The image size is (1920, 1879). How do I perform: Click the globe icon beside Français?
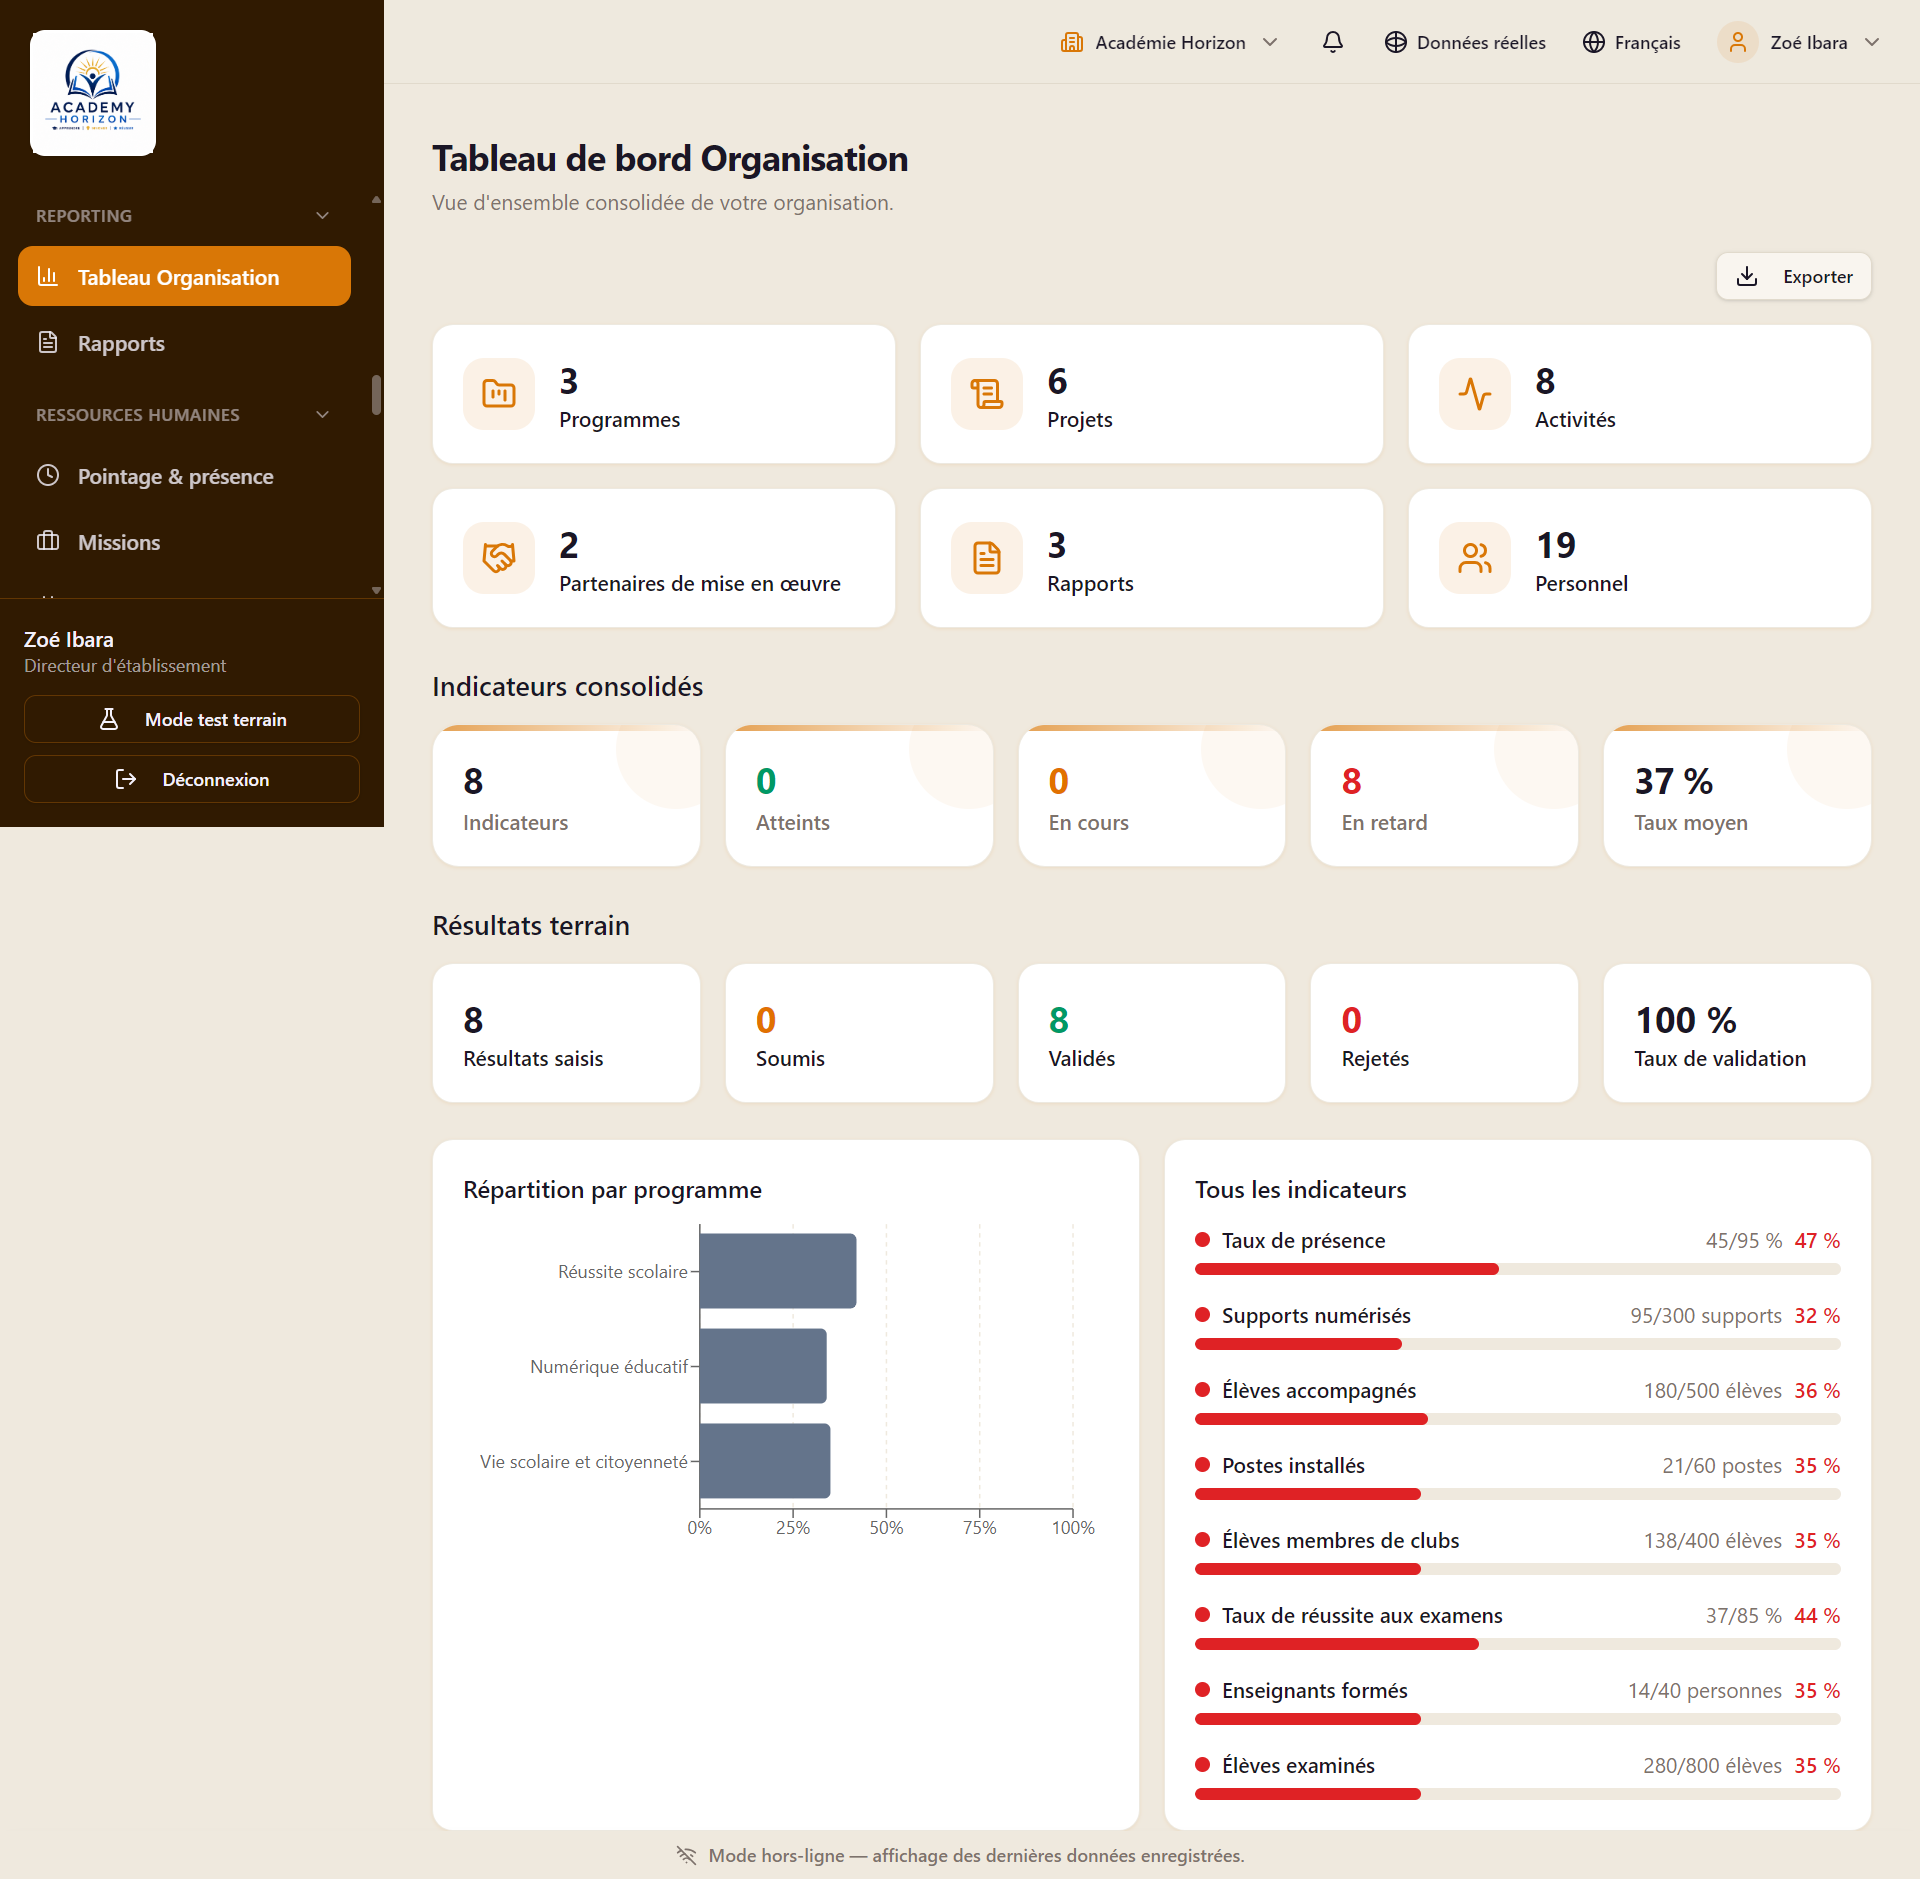1594,42
